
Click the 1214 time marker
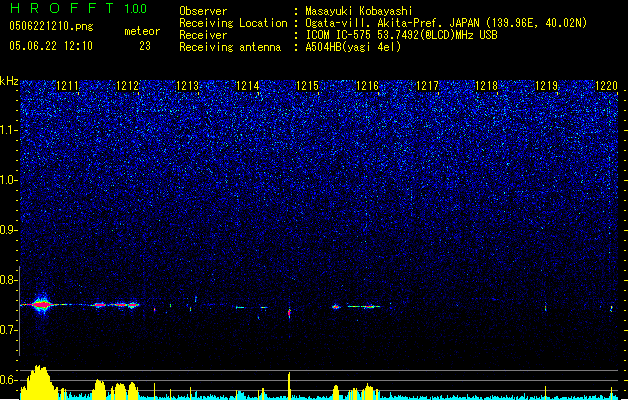coord(247,86)
